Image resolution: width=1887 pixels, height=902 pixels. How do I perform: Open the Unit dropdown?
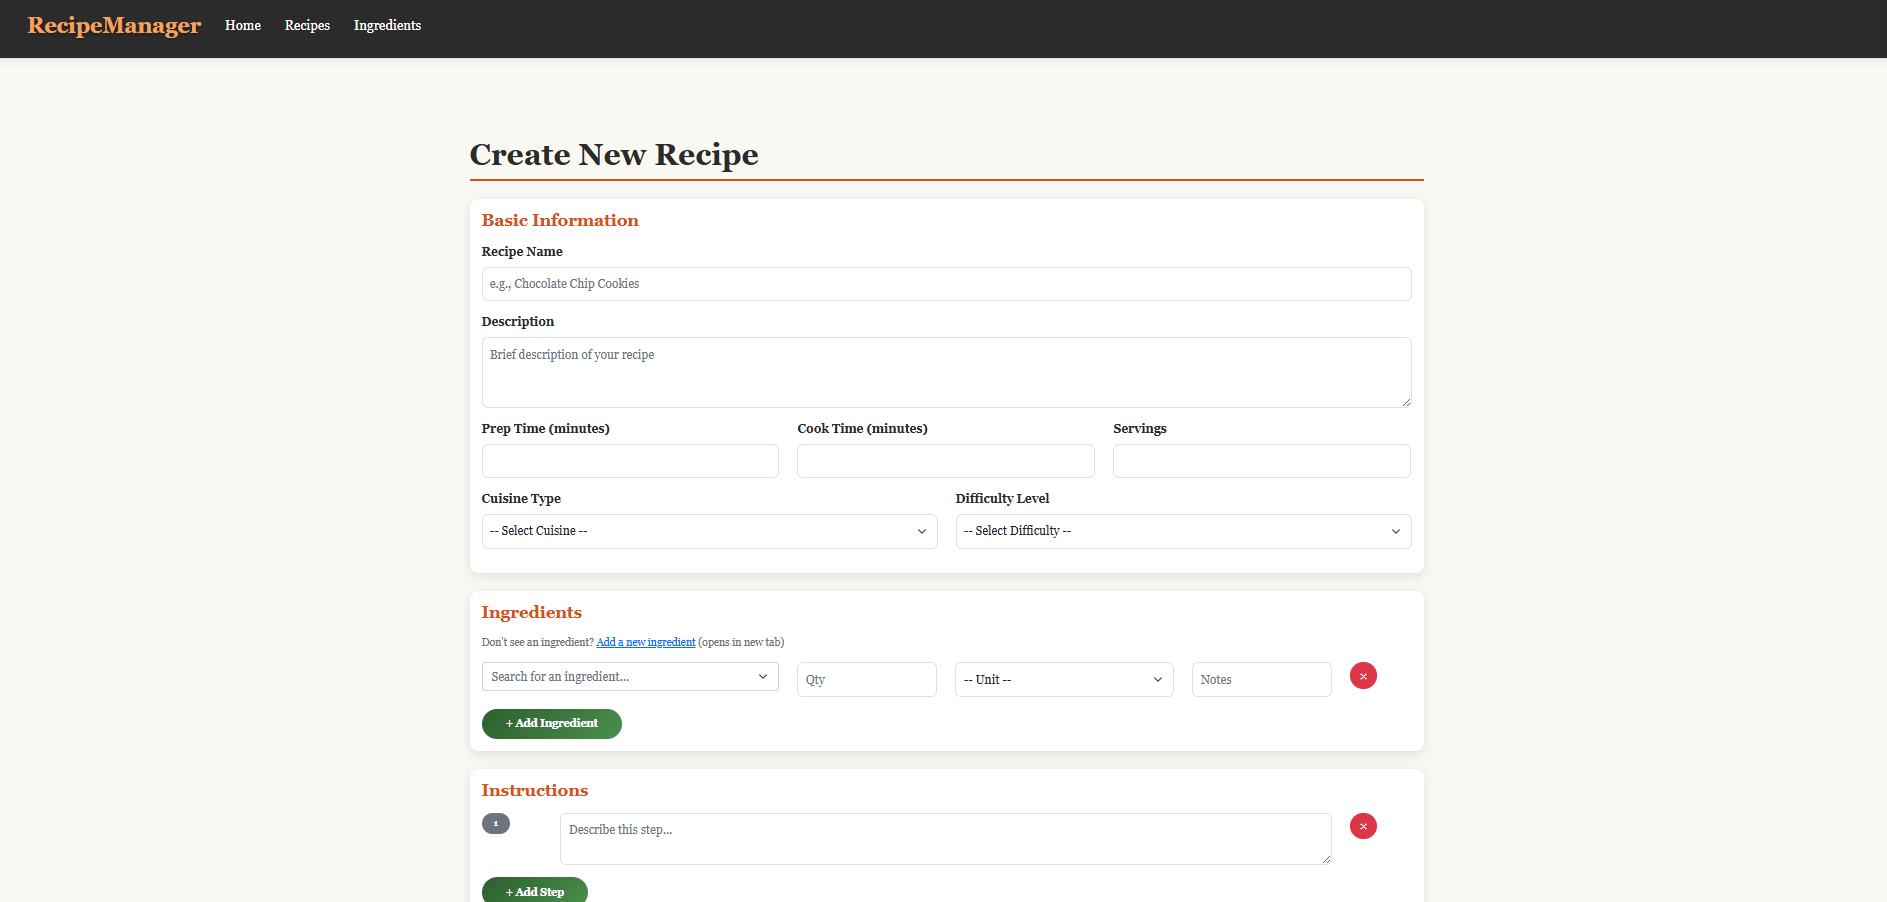1063,679
